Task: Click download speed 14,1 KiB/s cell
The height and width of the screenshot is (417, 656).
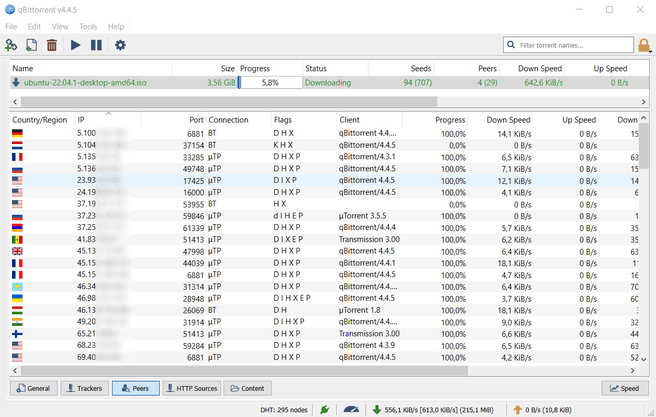Action: click(514, 134)
